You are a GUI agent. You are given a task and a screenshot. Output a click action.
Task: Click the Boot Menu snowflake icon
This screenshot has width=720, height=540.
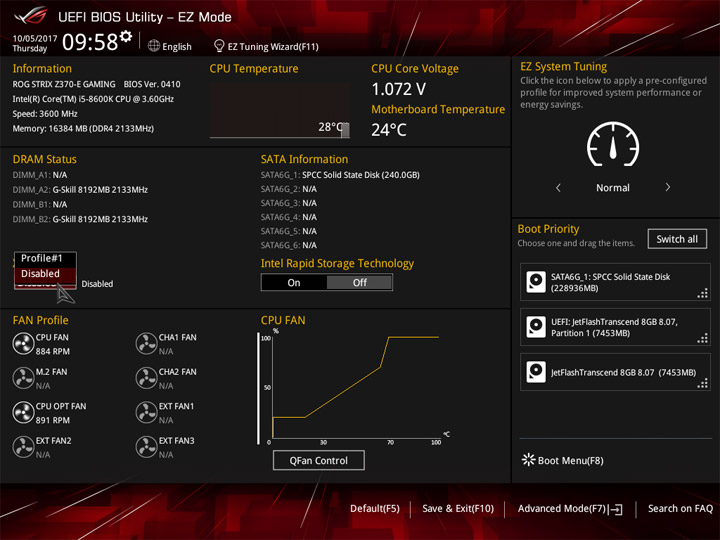528,460
